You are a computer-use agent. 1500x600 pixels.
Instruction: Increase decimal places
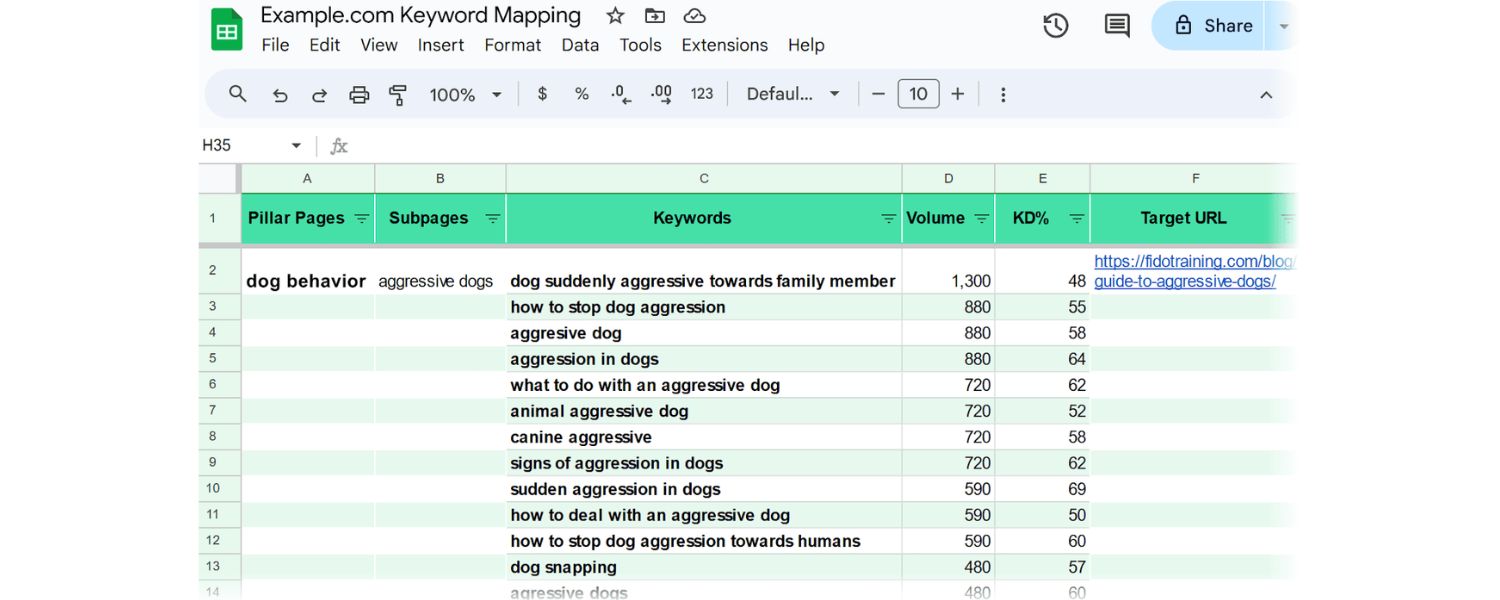point(660,94)
